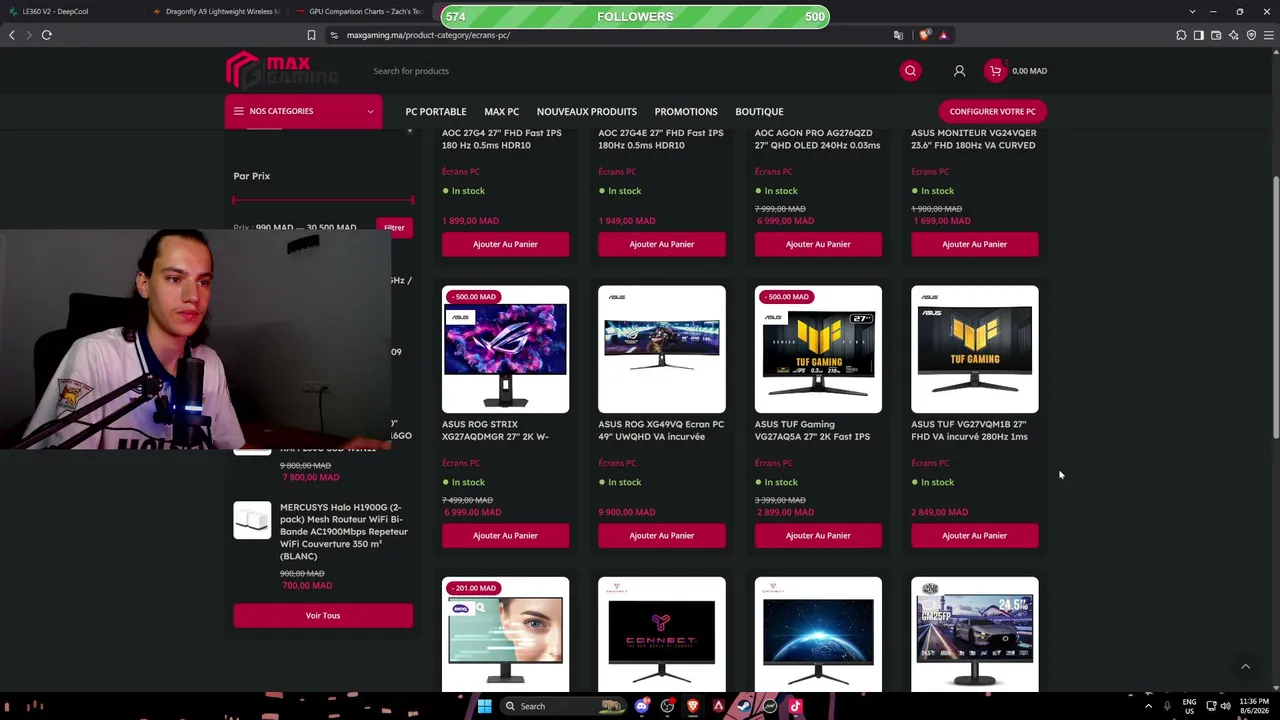Open ASUS ROG STRIX XG27AQDMGR product image
Screen dimensions: 1280x720
505,349
